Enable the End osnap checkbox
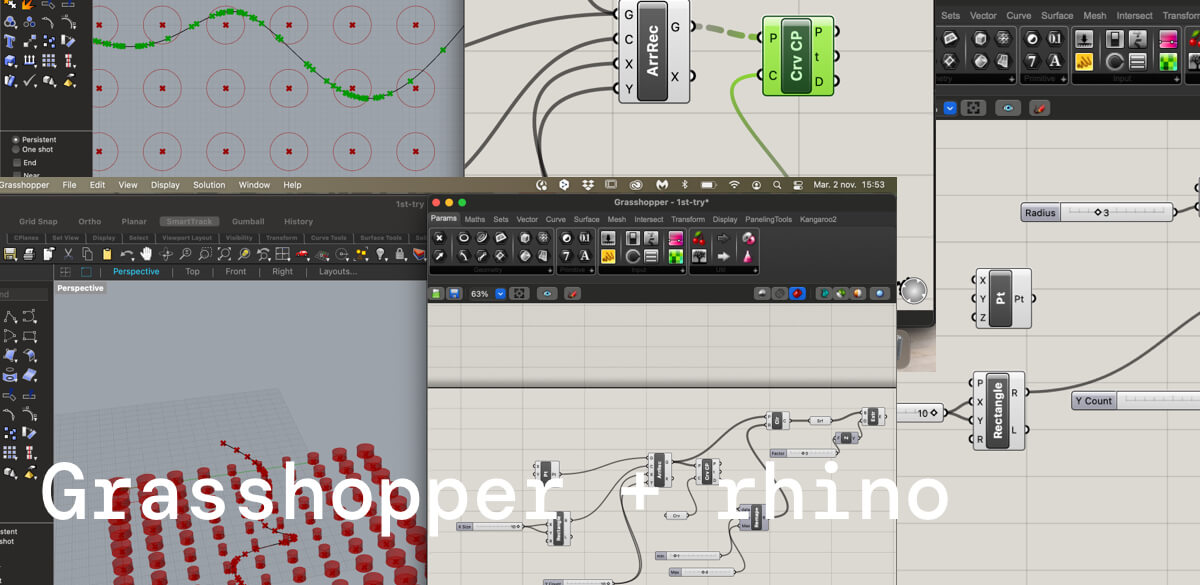The width and height of the screenshot is (1200, 585). pos(16,162)
